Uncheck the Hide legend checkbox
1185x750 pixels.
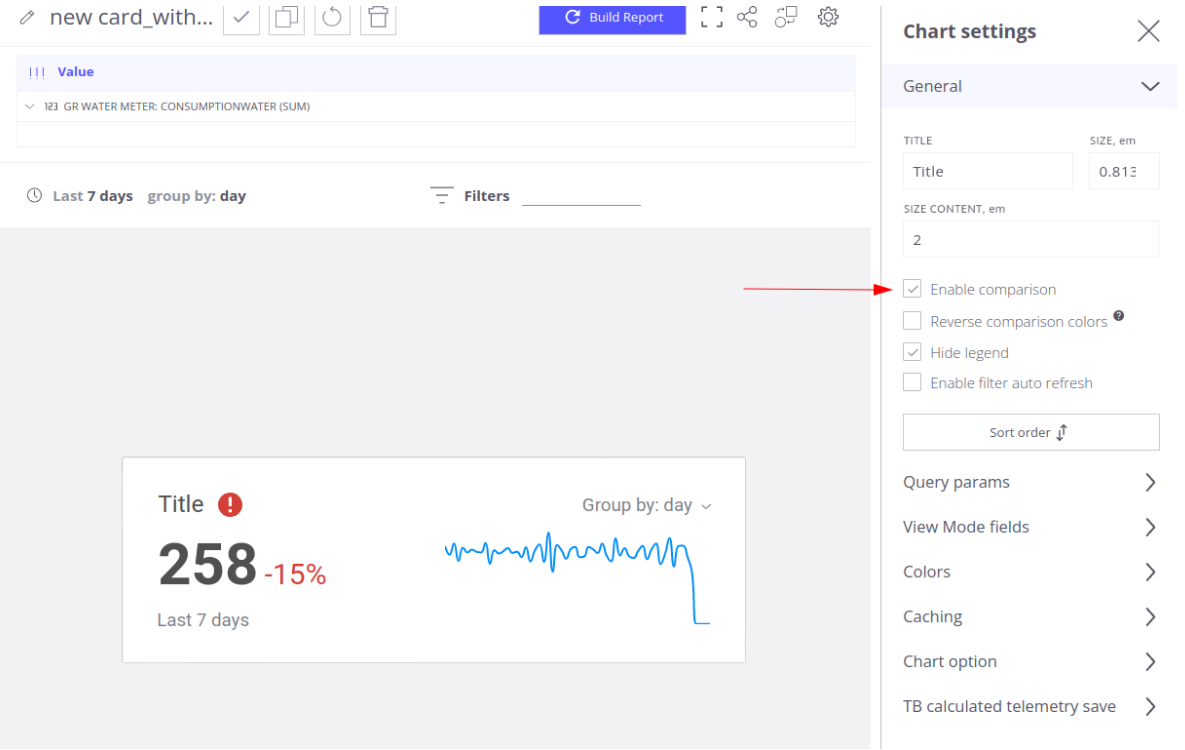pos(912,352)
